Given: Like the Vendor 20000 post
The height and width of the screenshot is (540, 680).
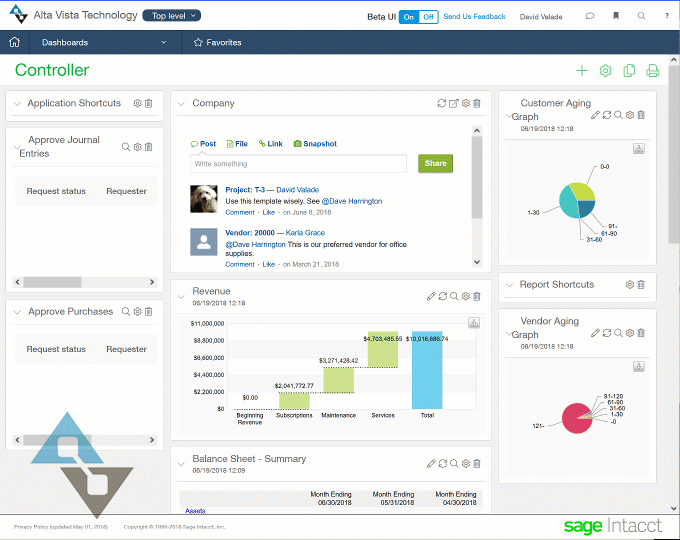Looking at the screenshot, I should click(x=268, y=264).
